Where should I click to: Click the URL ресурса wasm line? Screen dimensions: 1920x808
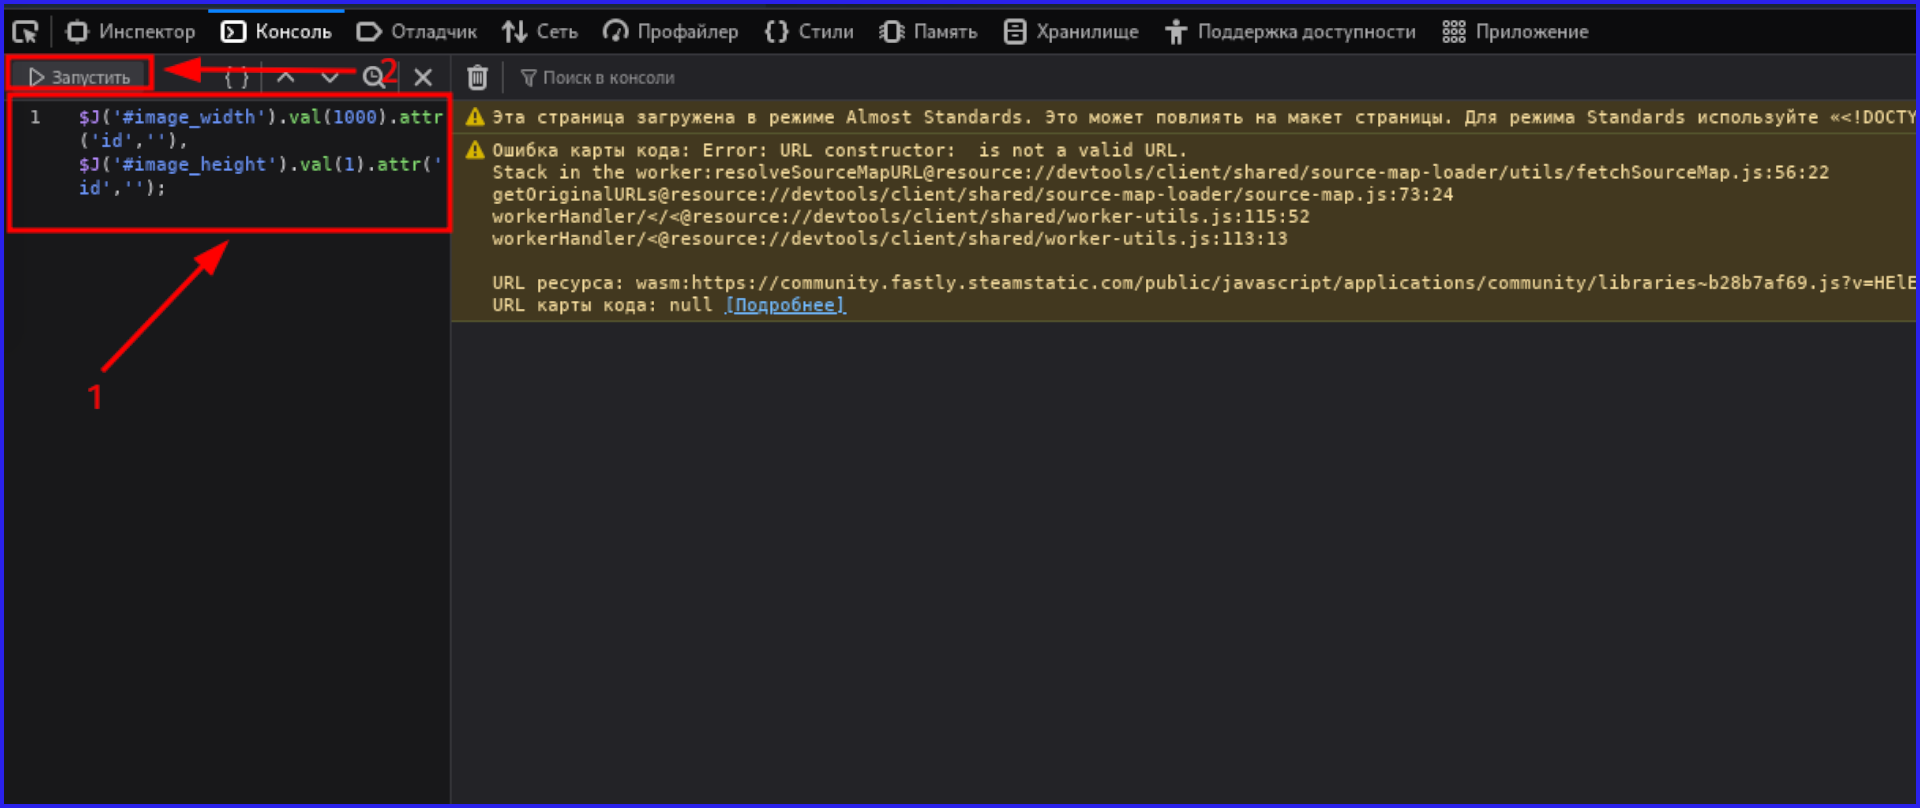pyautogui.click(x=1203, y=283)
